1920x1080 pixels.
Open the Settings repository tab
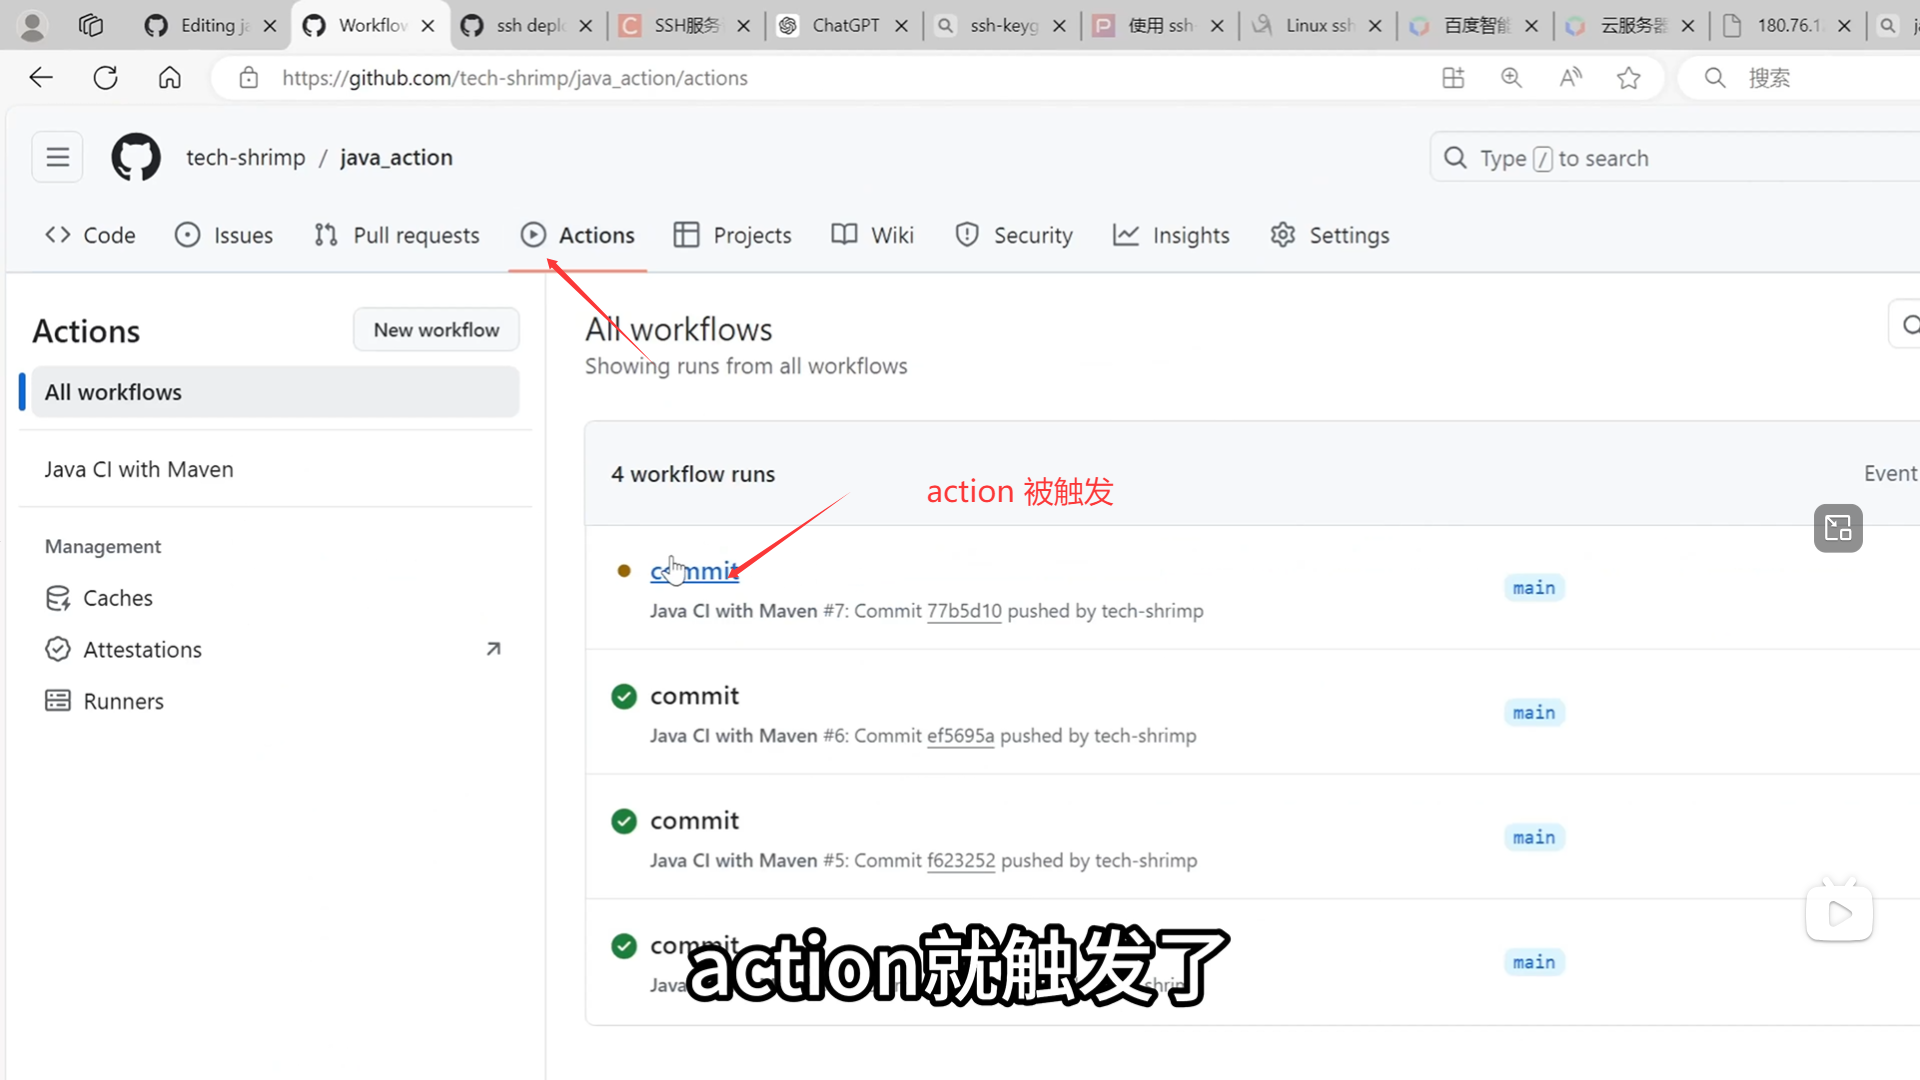(1329, 235)
